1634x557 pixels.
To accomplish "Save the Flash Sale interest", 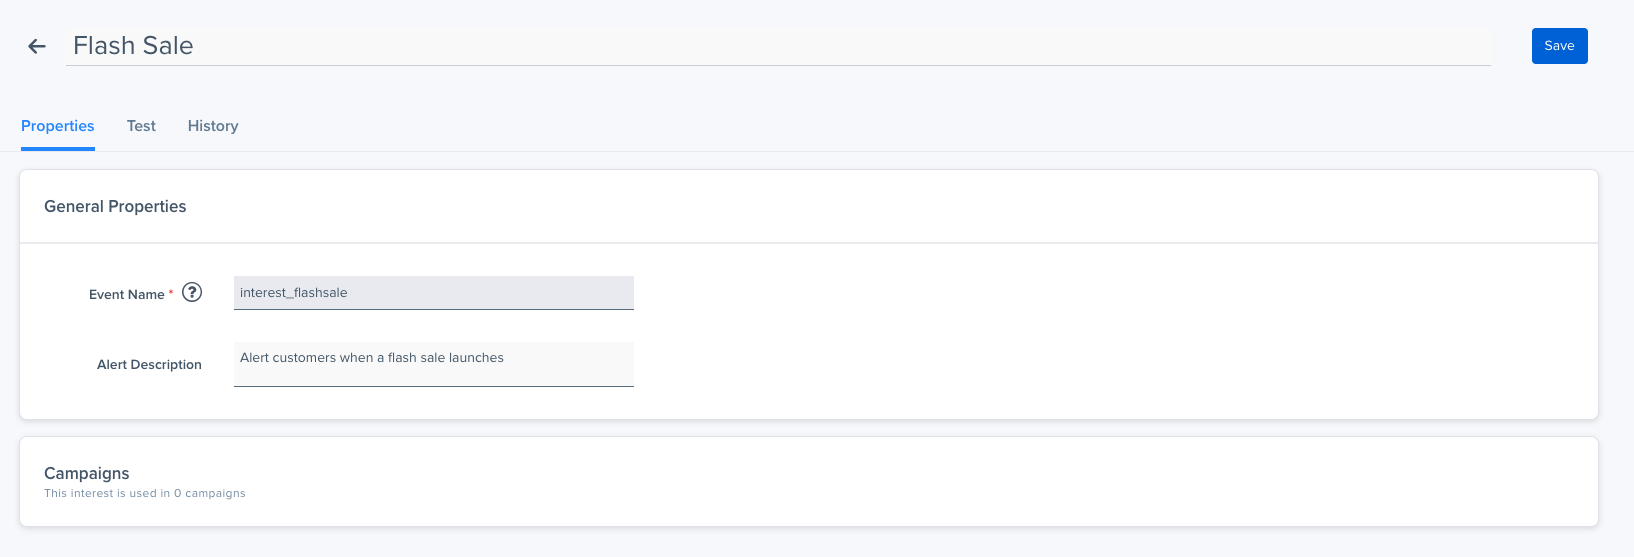I will [x=1559, y=46].
